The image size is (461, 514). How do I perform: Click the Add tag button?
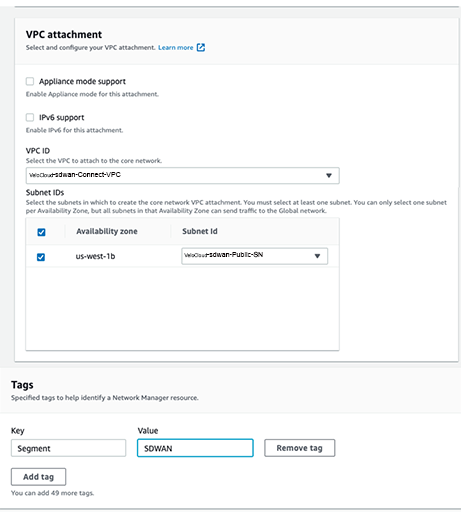pos(38,477)
